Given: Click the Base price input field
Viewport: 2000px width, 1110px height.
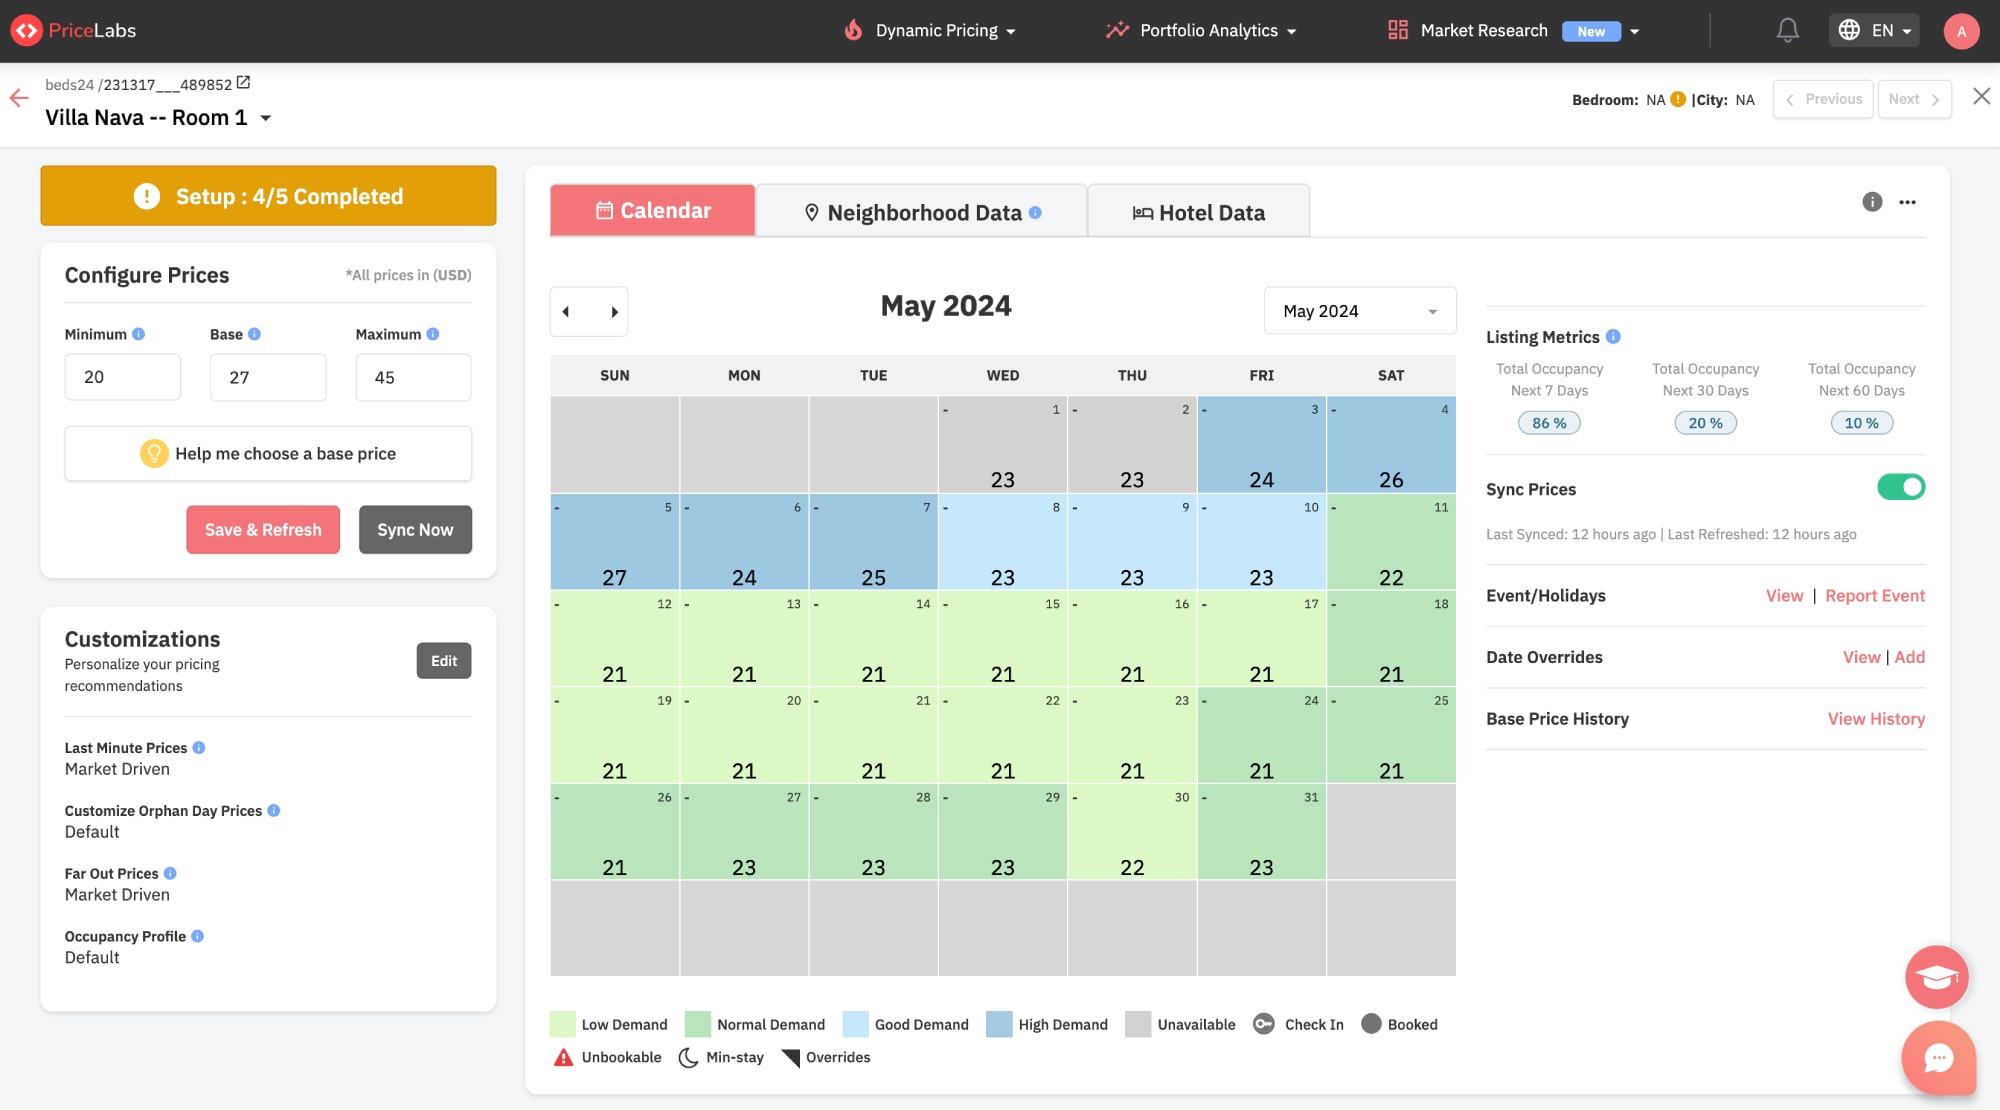Looking at the screenshot, I should [268, 376].
